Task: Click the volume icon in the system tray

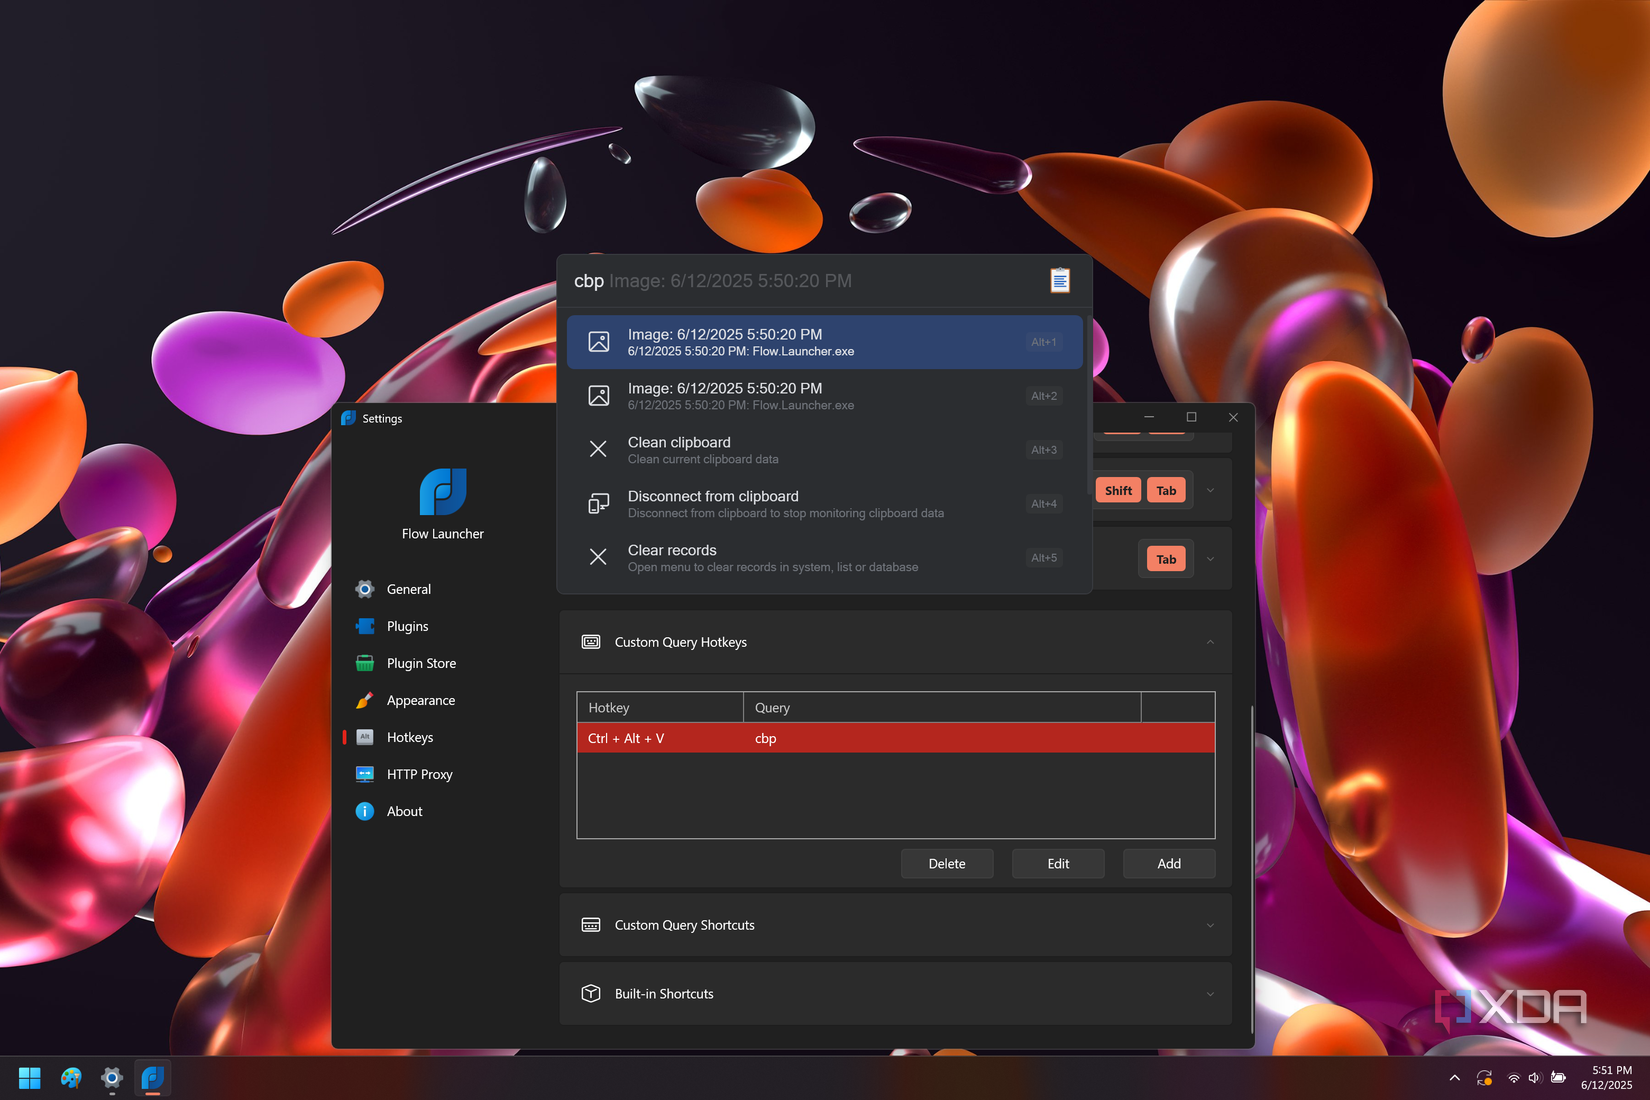Action: click(1535, 1078)
